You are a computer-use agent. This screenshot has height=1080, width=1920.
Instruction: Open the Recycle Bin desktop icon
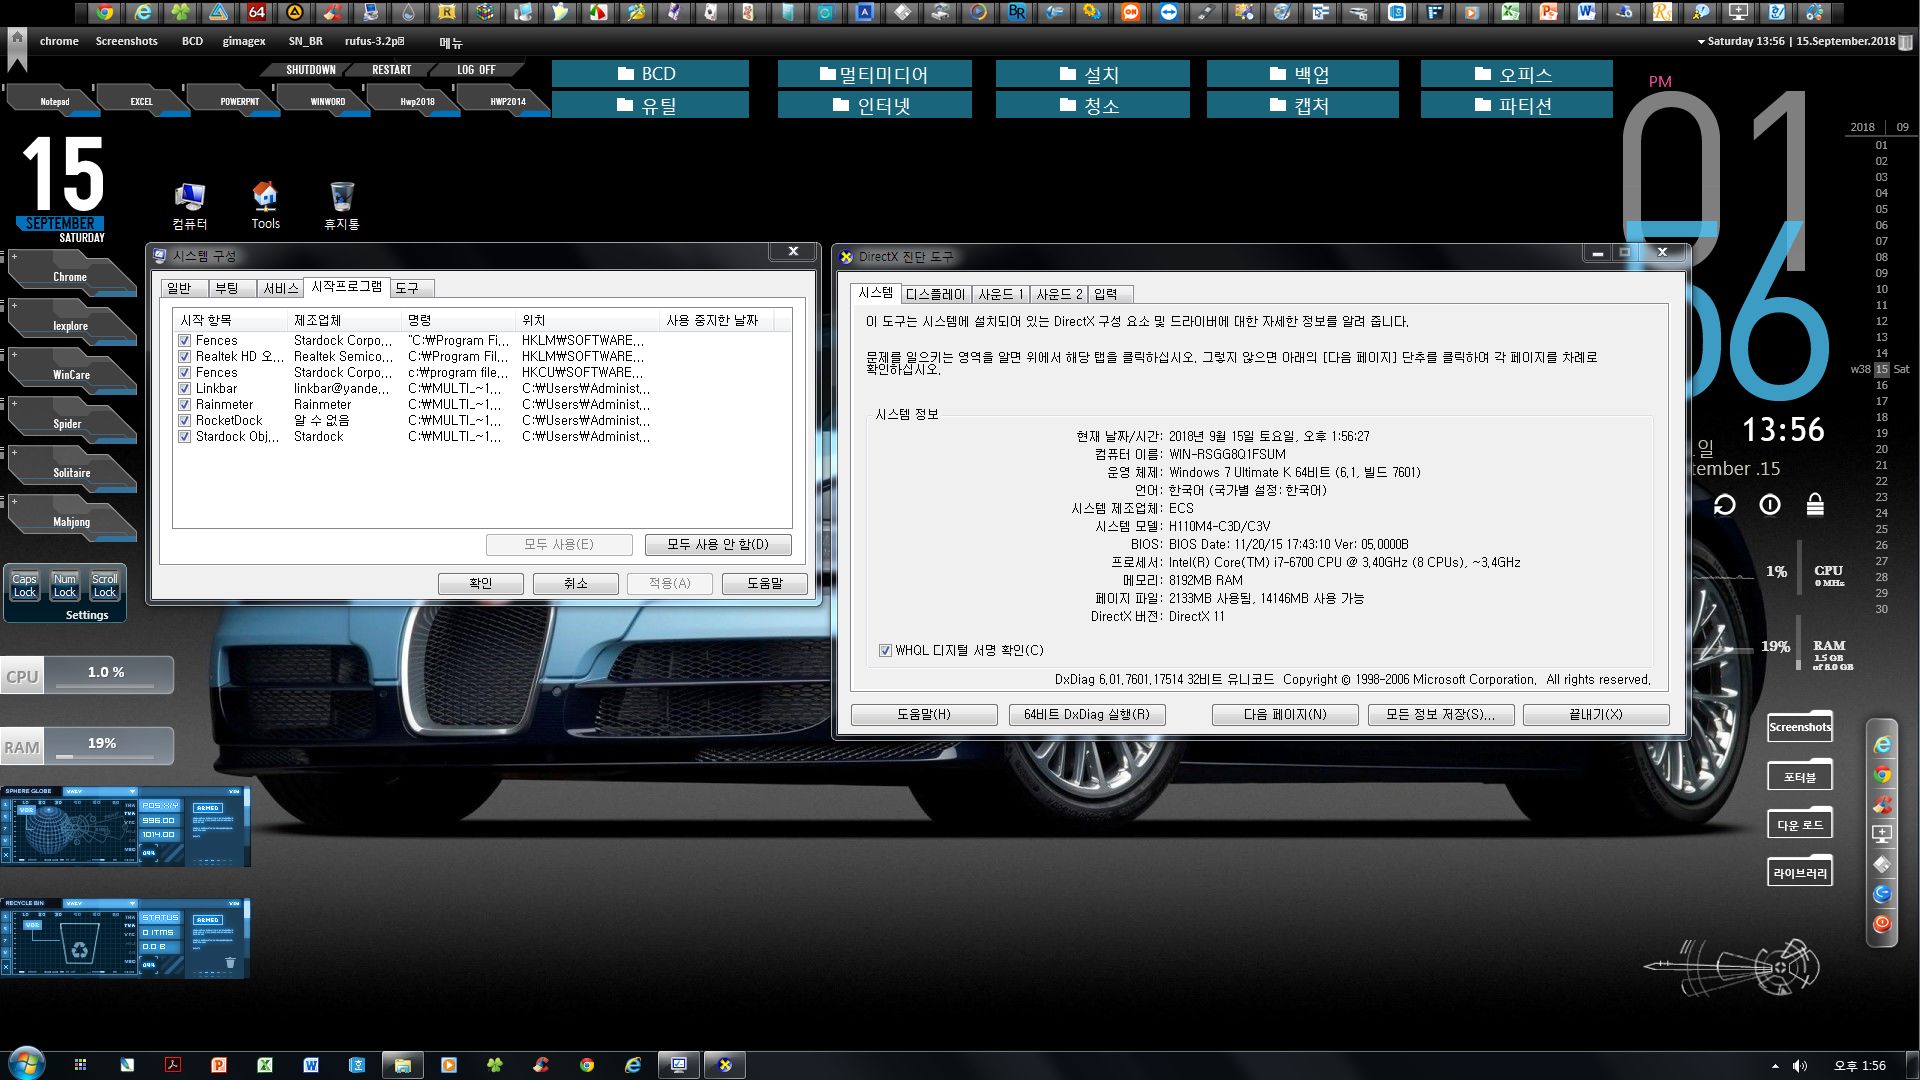pyautogui.click(x=341, y=205)
